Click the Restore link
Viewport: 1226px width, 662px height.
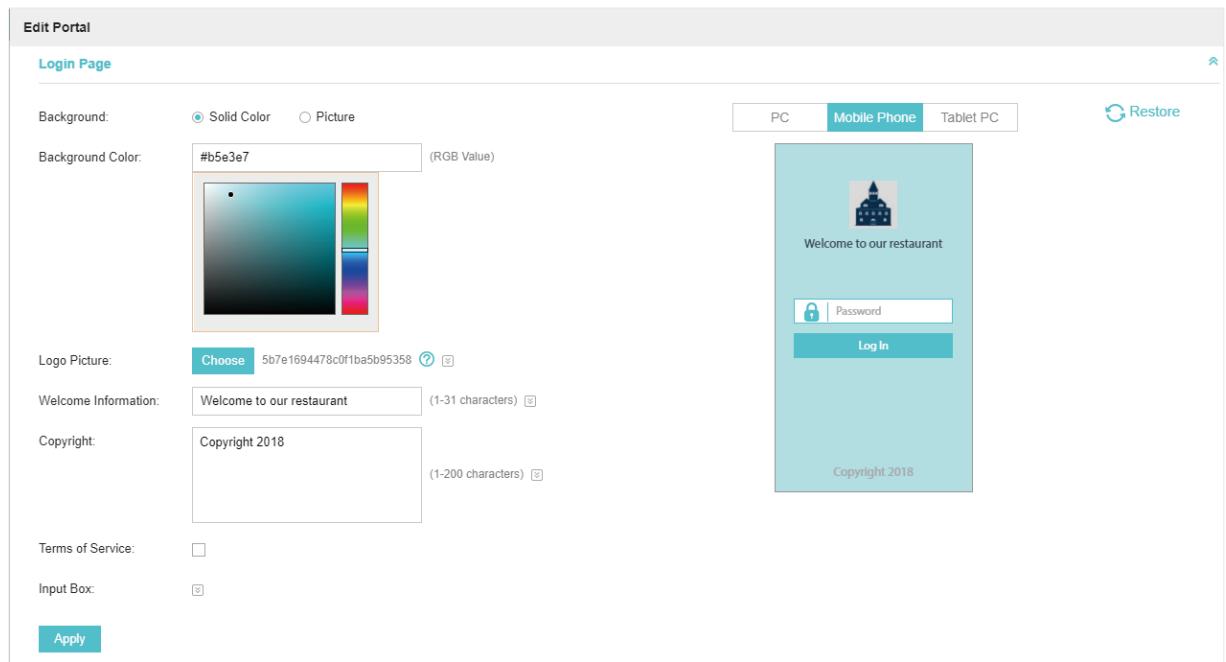pyautogui.click(x=1153, y=112)
